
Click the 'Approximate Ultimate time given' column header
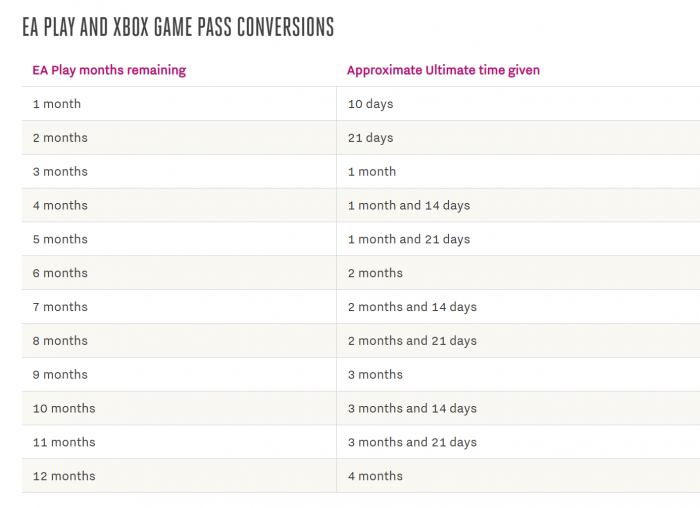[443, 70]
